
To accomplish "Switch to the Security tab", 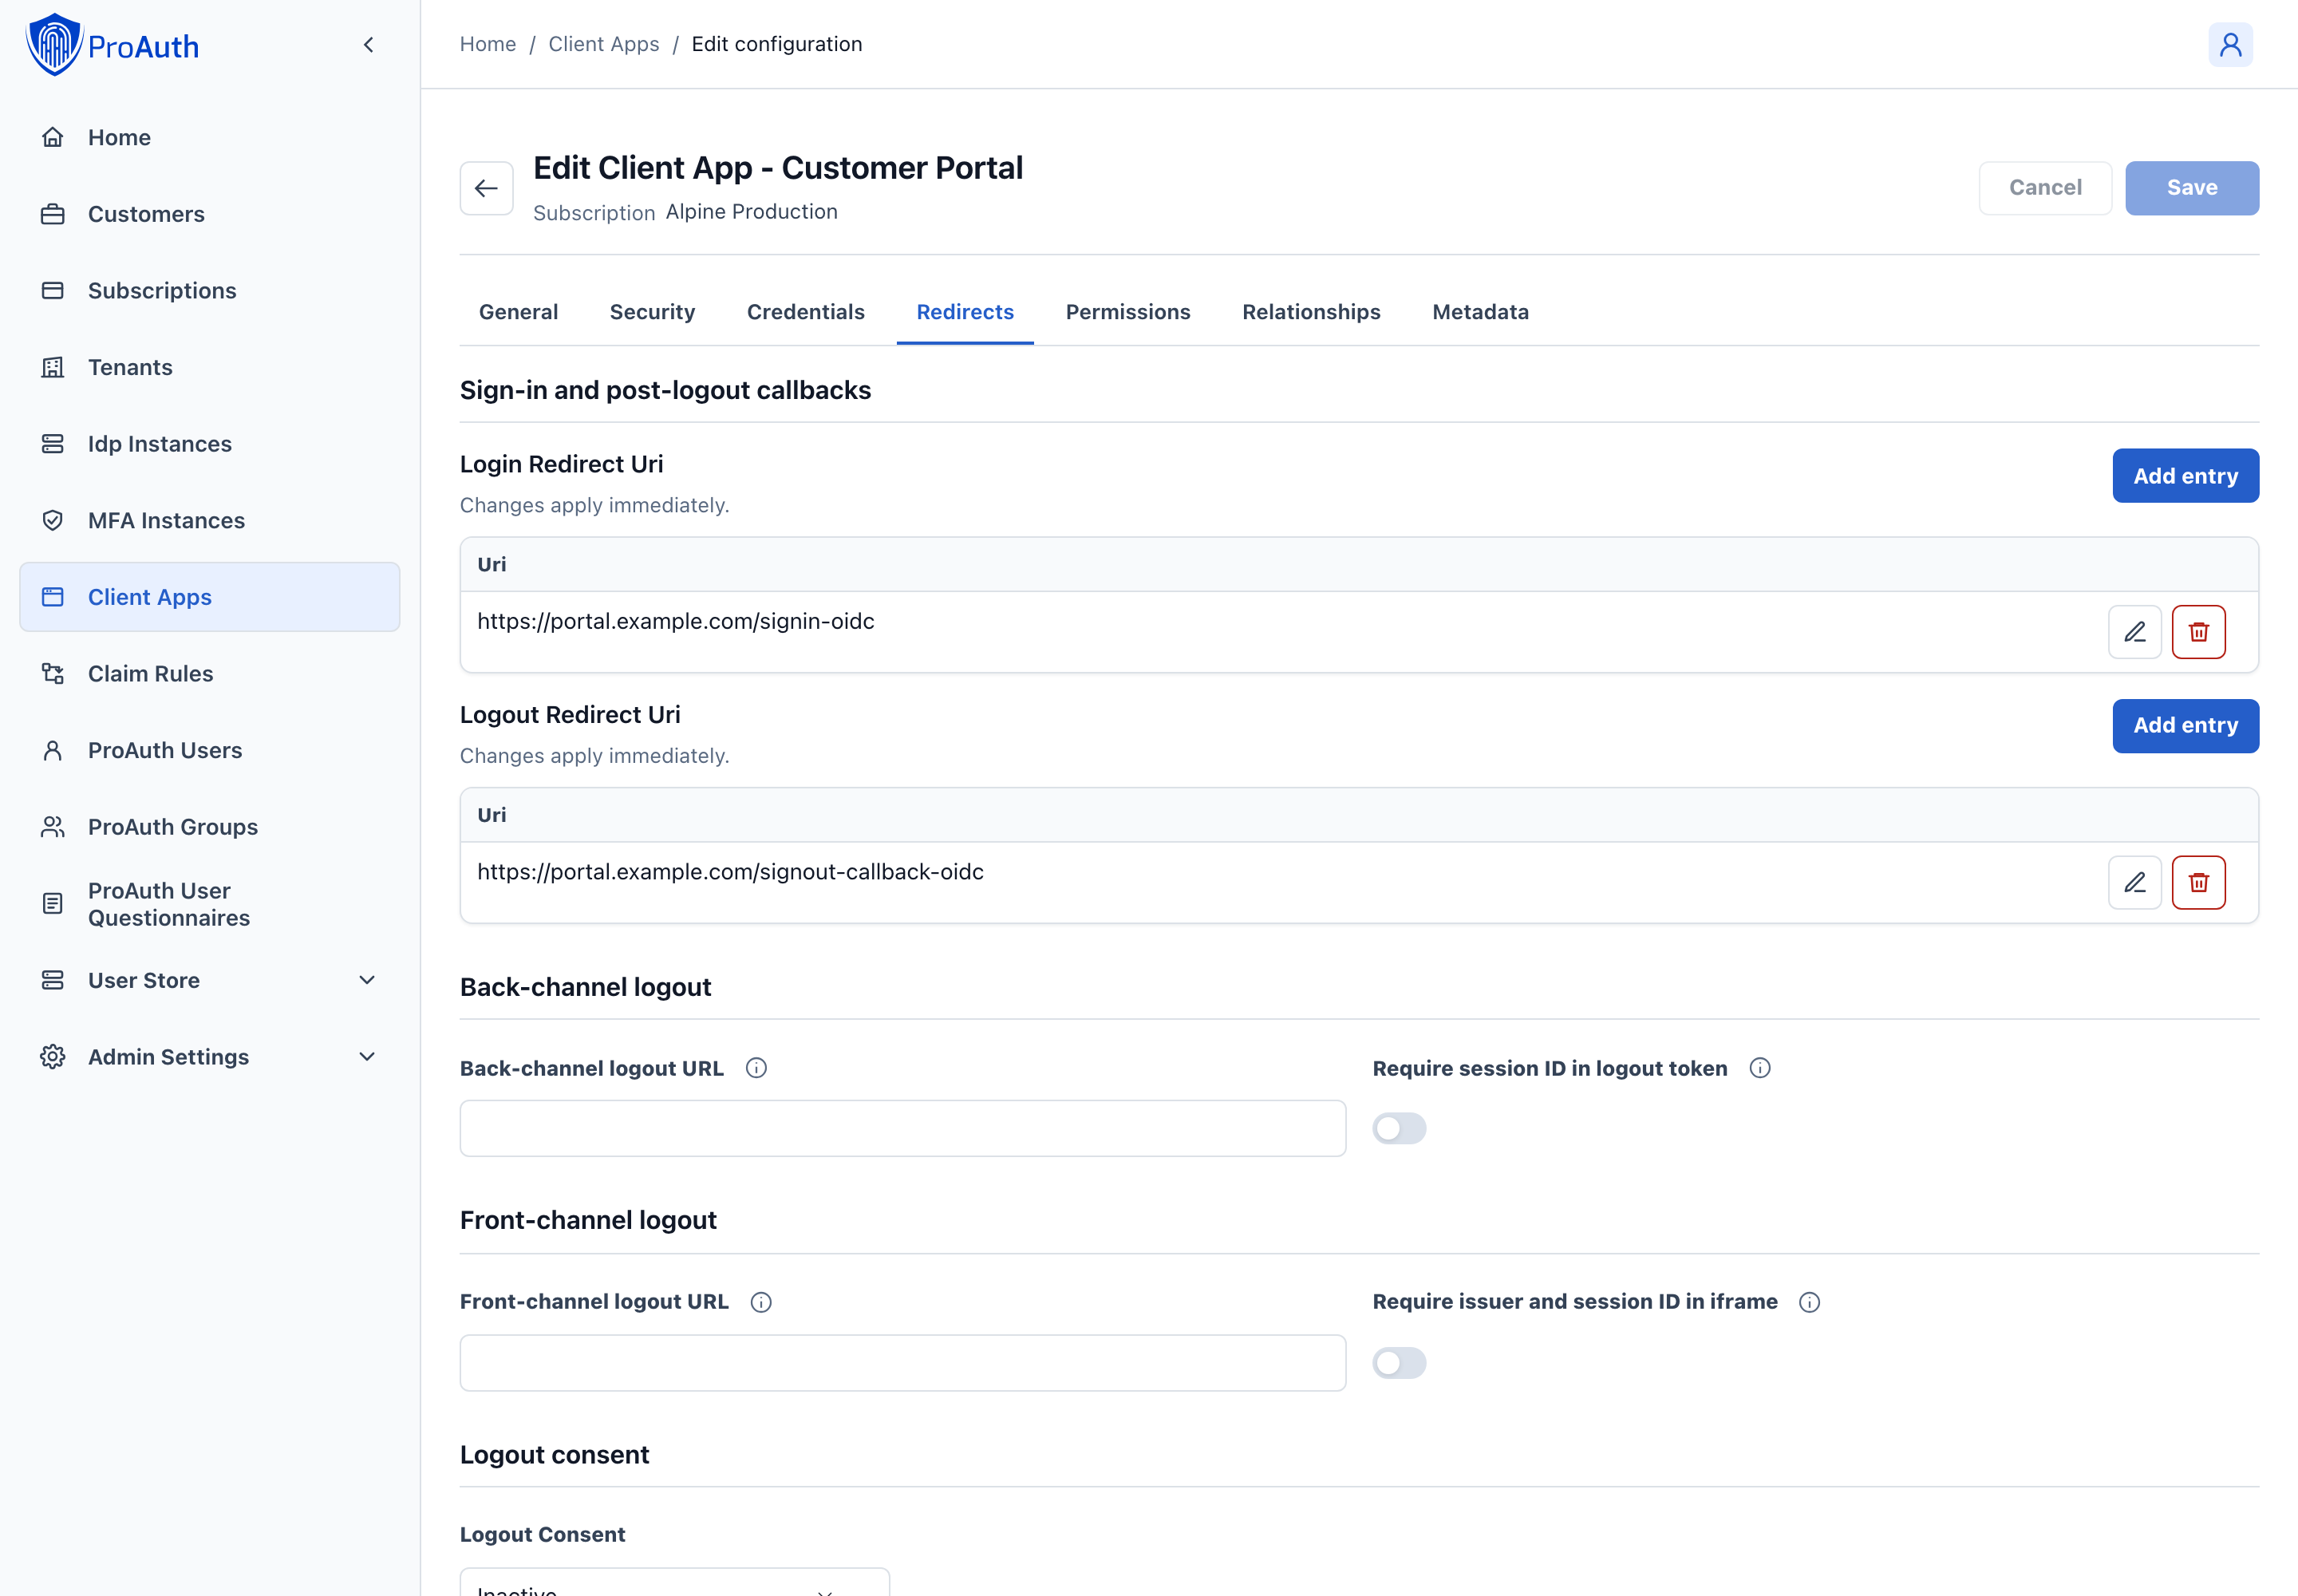I will (652, 312).
